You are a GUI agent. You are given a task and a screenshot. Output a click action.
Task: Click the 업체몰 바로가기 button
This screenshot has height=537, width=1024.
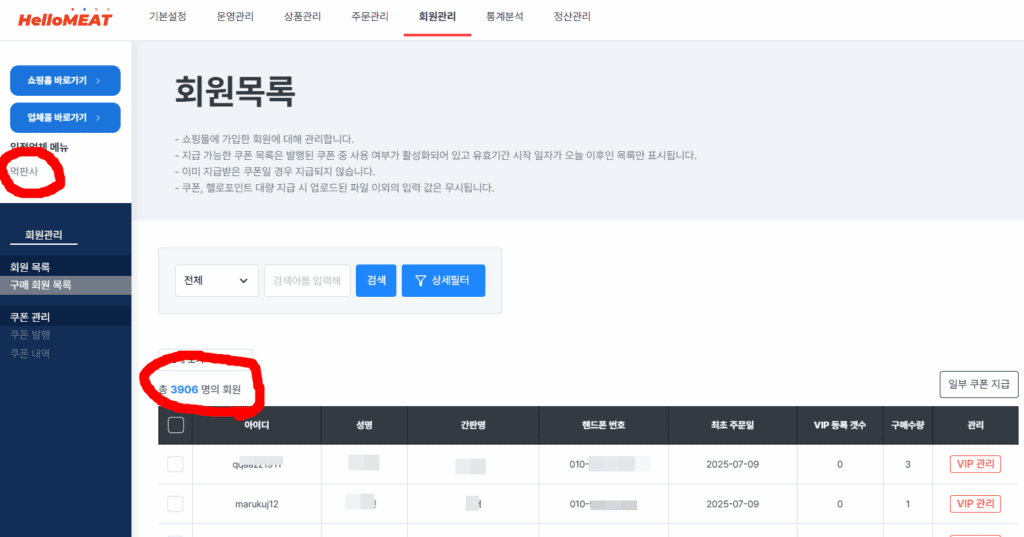pos(65,118)
